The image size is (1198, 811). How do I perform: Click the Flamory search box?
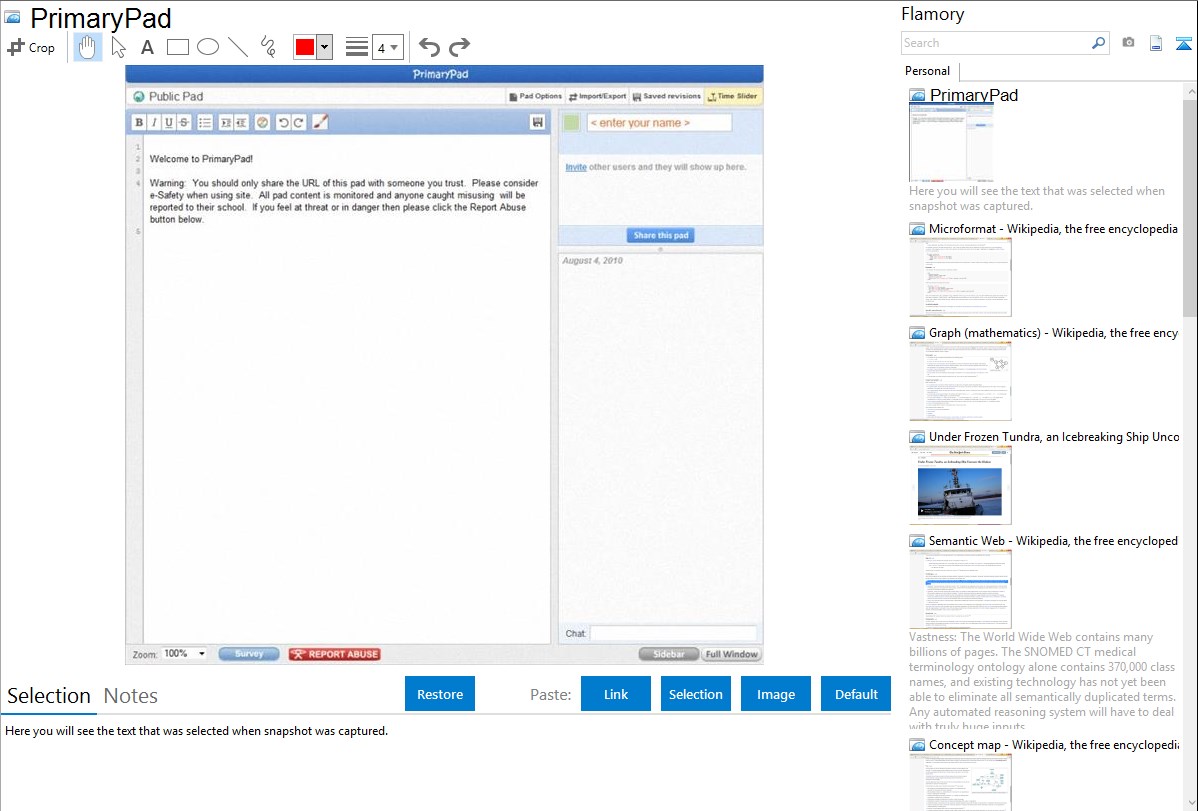pos(995,43)
